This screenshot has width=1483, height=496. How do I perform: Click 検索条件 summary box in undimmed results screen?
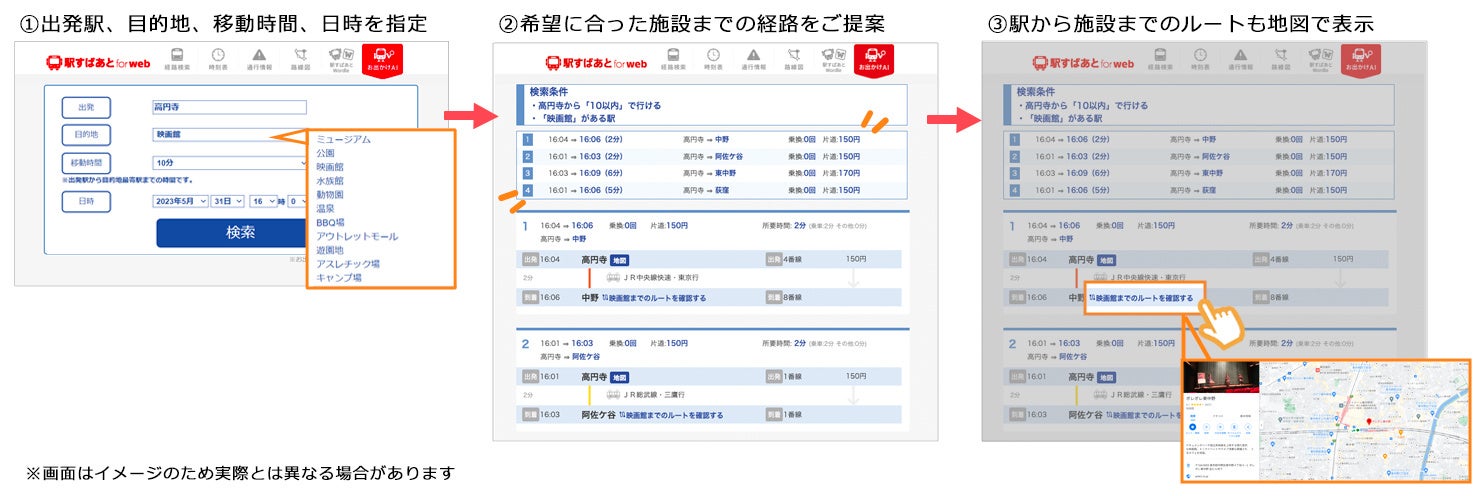point(713,104)
